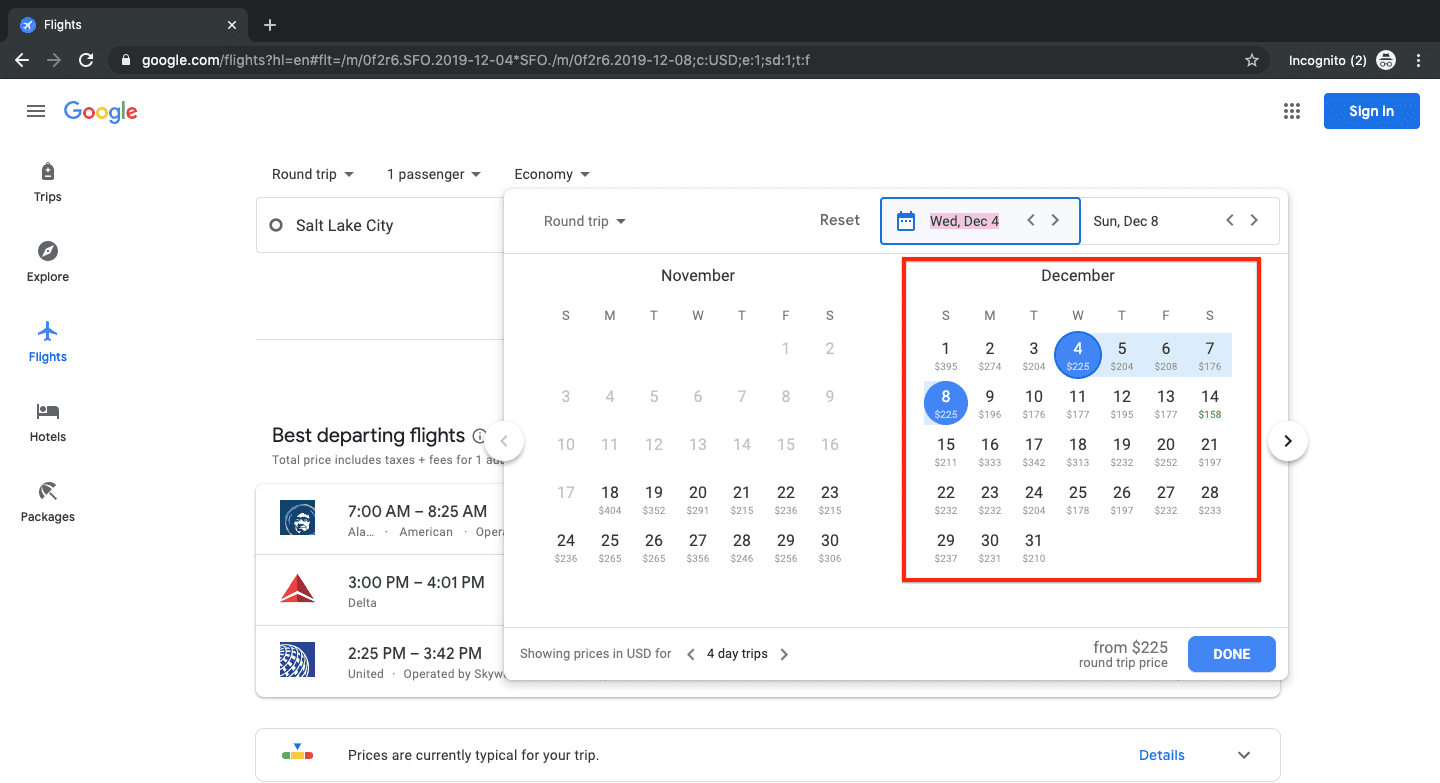Open Packages in the sidebar

48,502
